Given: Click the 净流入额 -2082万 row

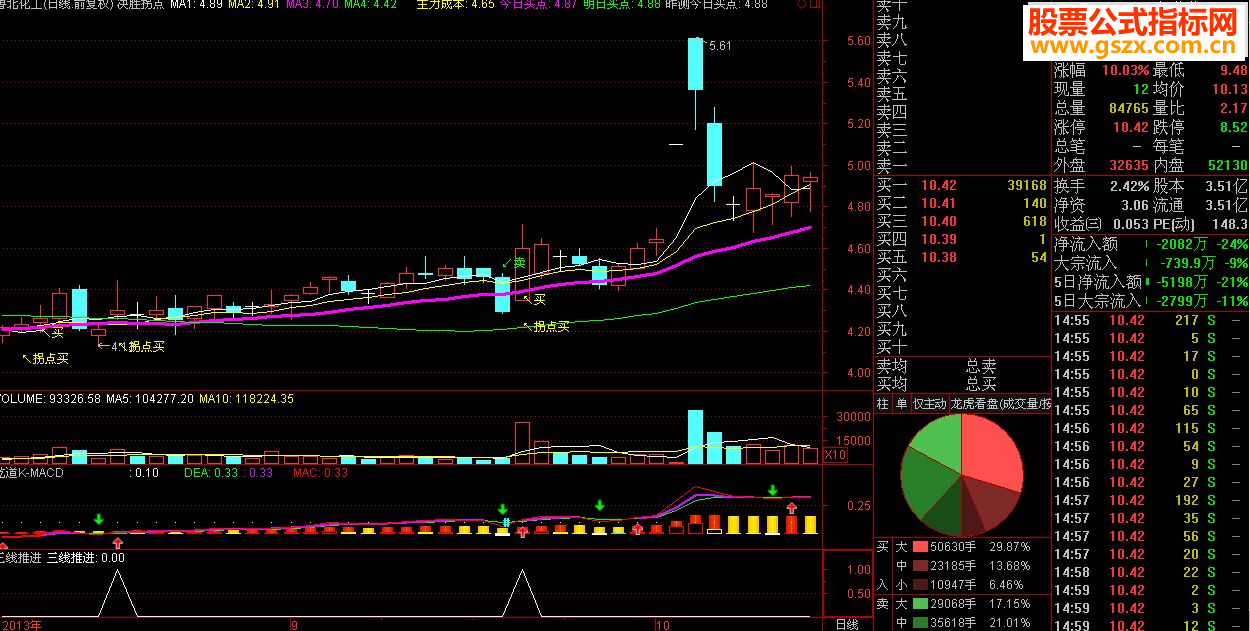Looking at the screenshot, I should pos(1151,244).
